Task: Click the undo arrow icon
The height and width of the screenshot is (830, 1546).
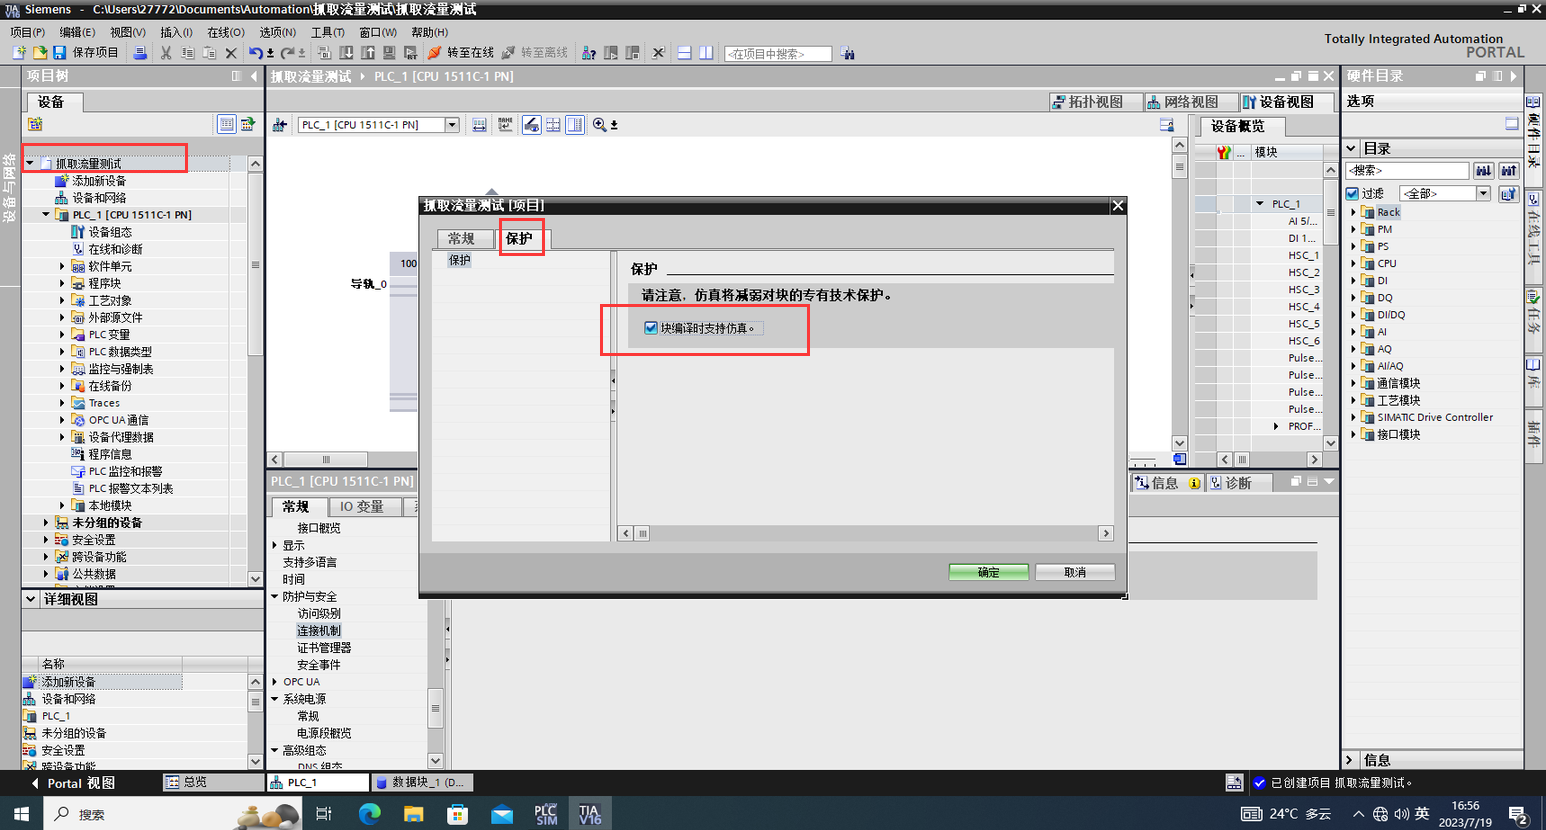Action: coord(256,52)
